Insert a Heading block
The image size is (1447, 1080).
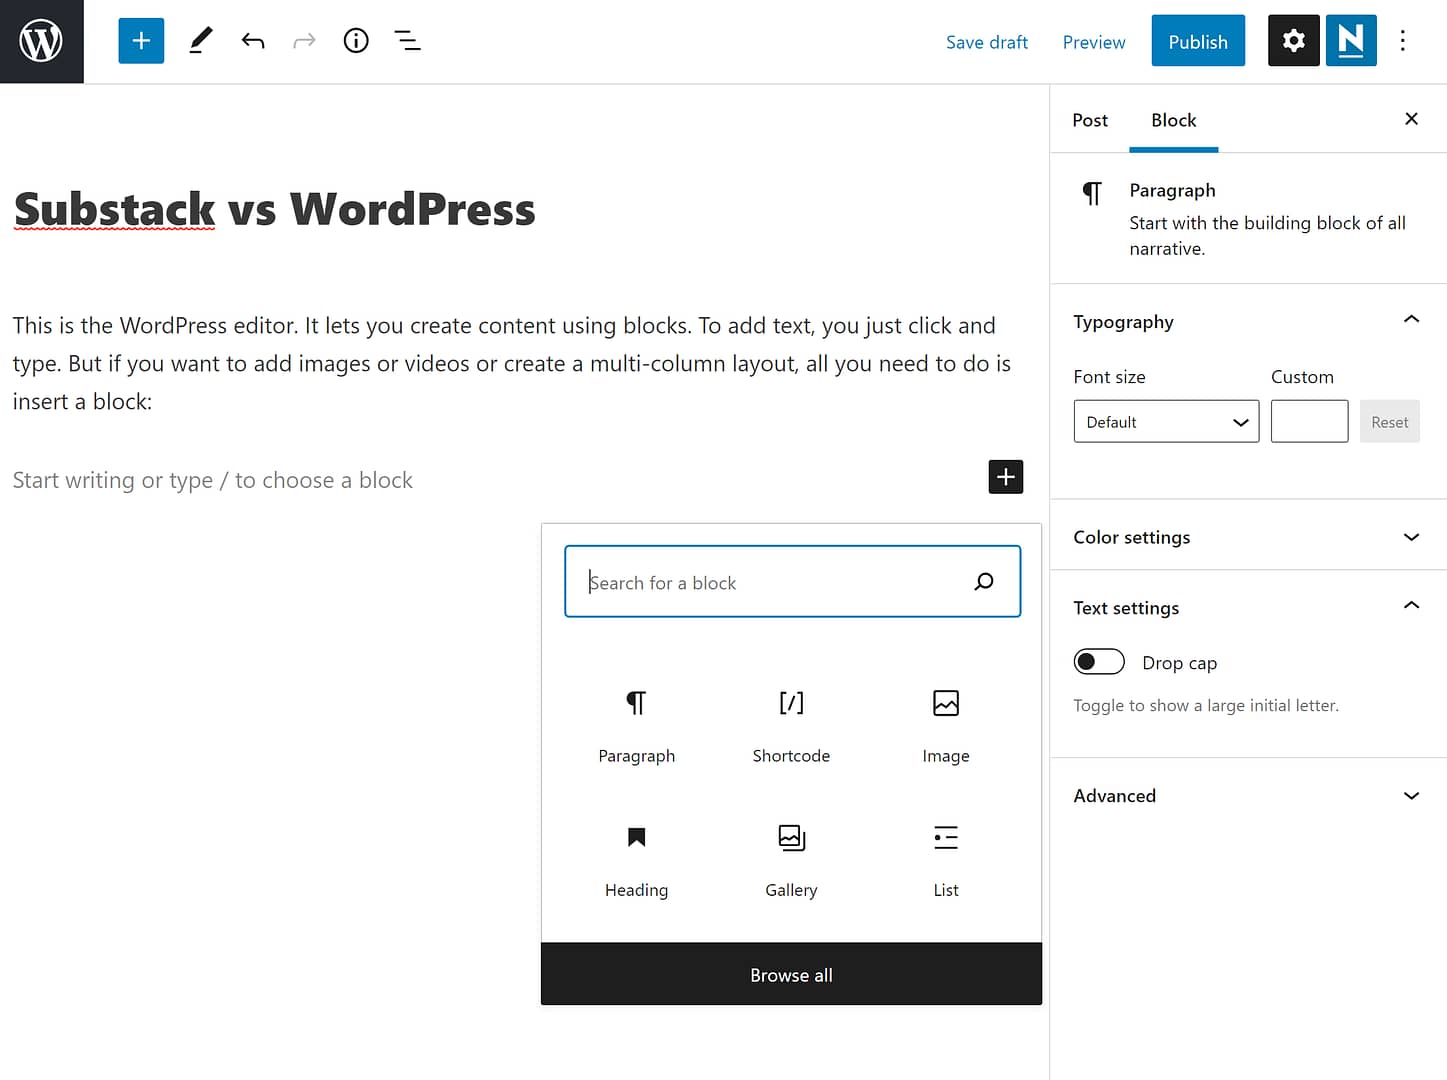click(637, 861)
